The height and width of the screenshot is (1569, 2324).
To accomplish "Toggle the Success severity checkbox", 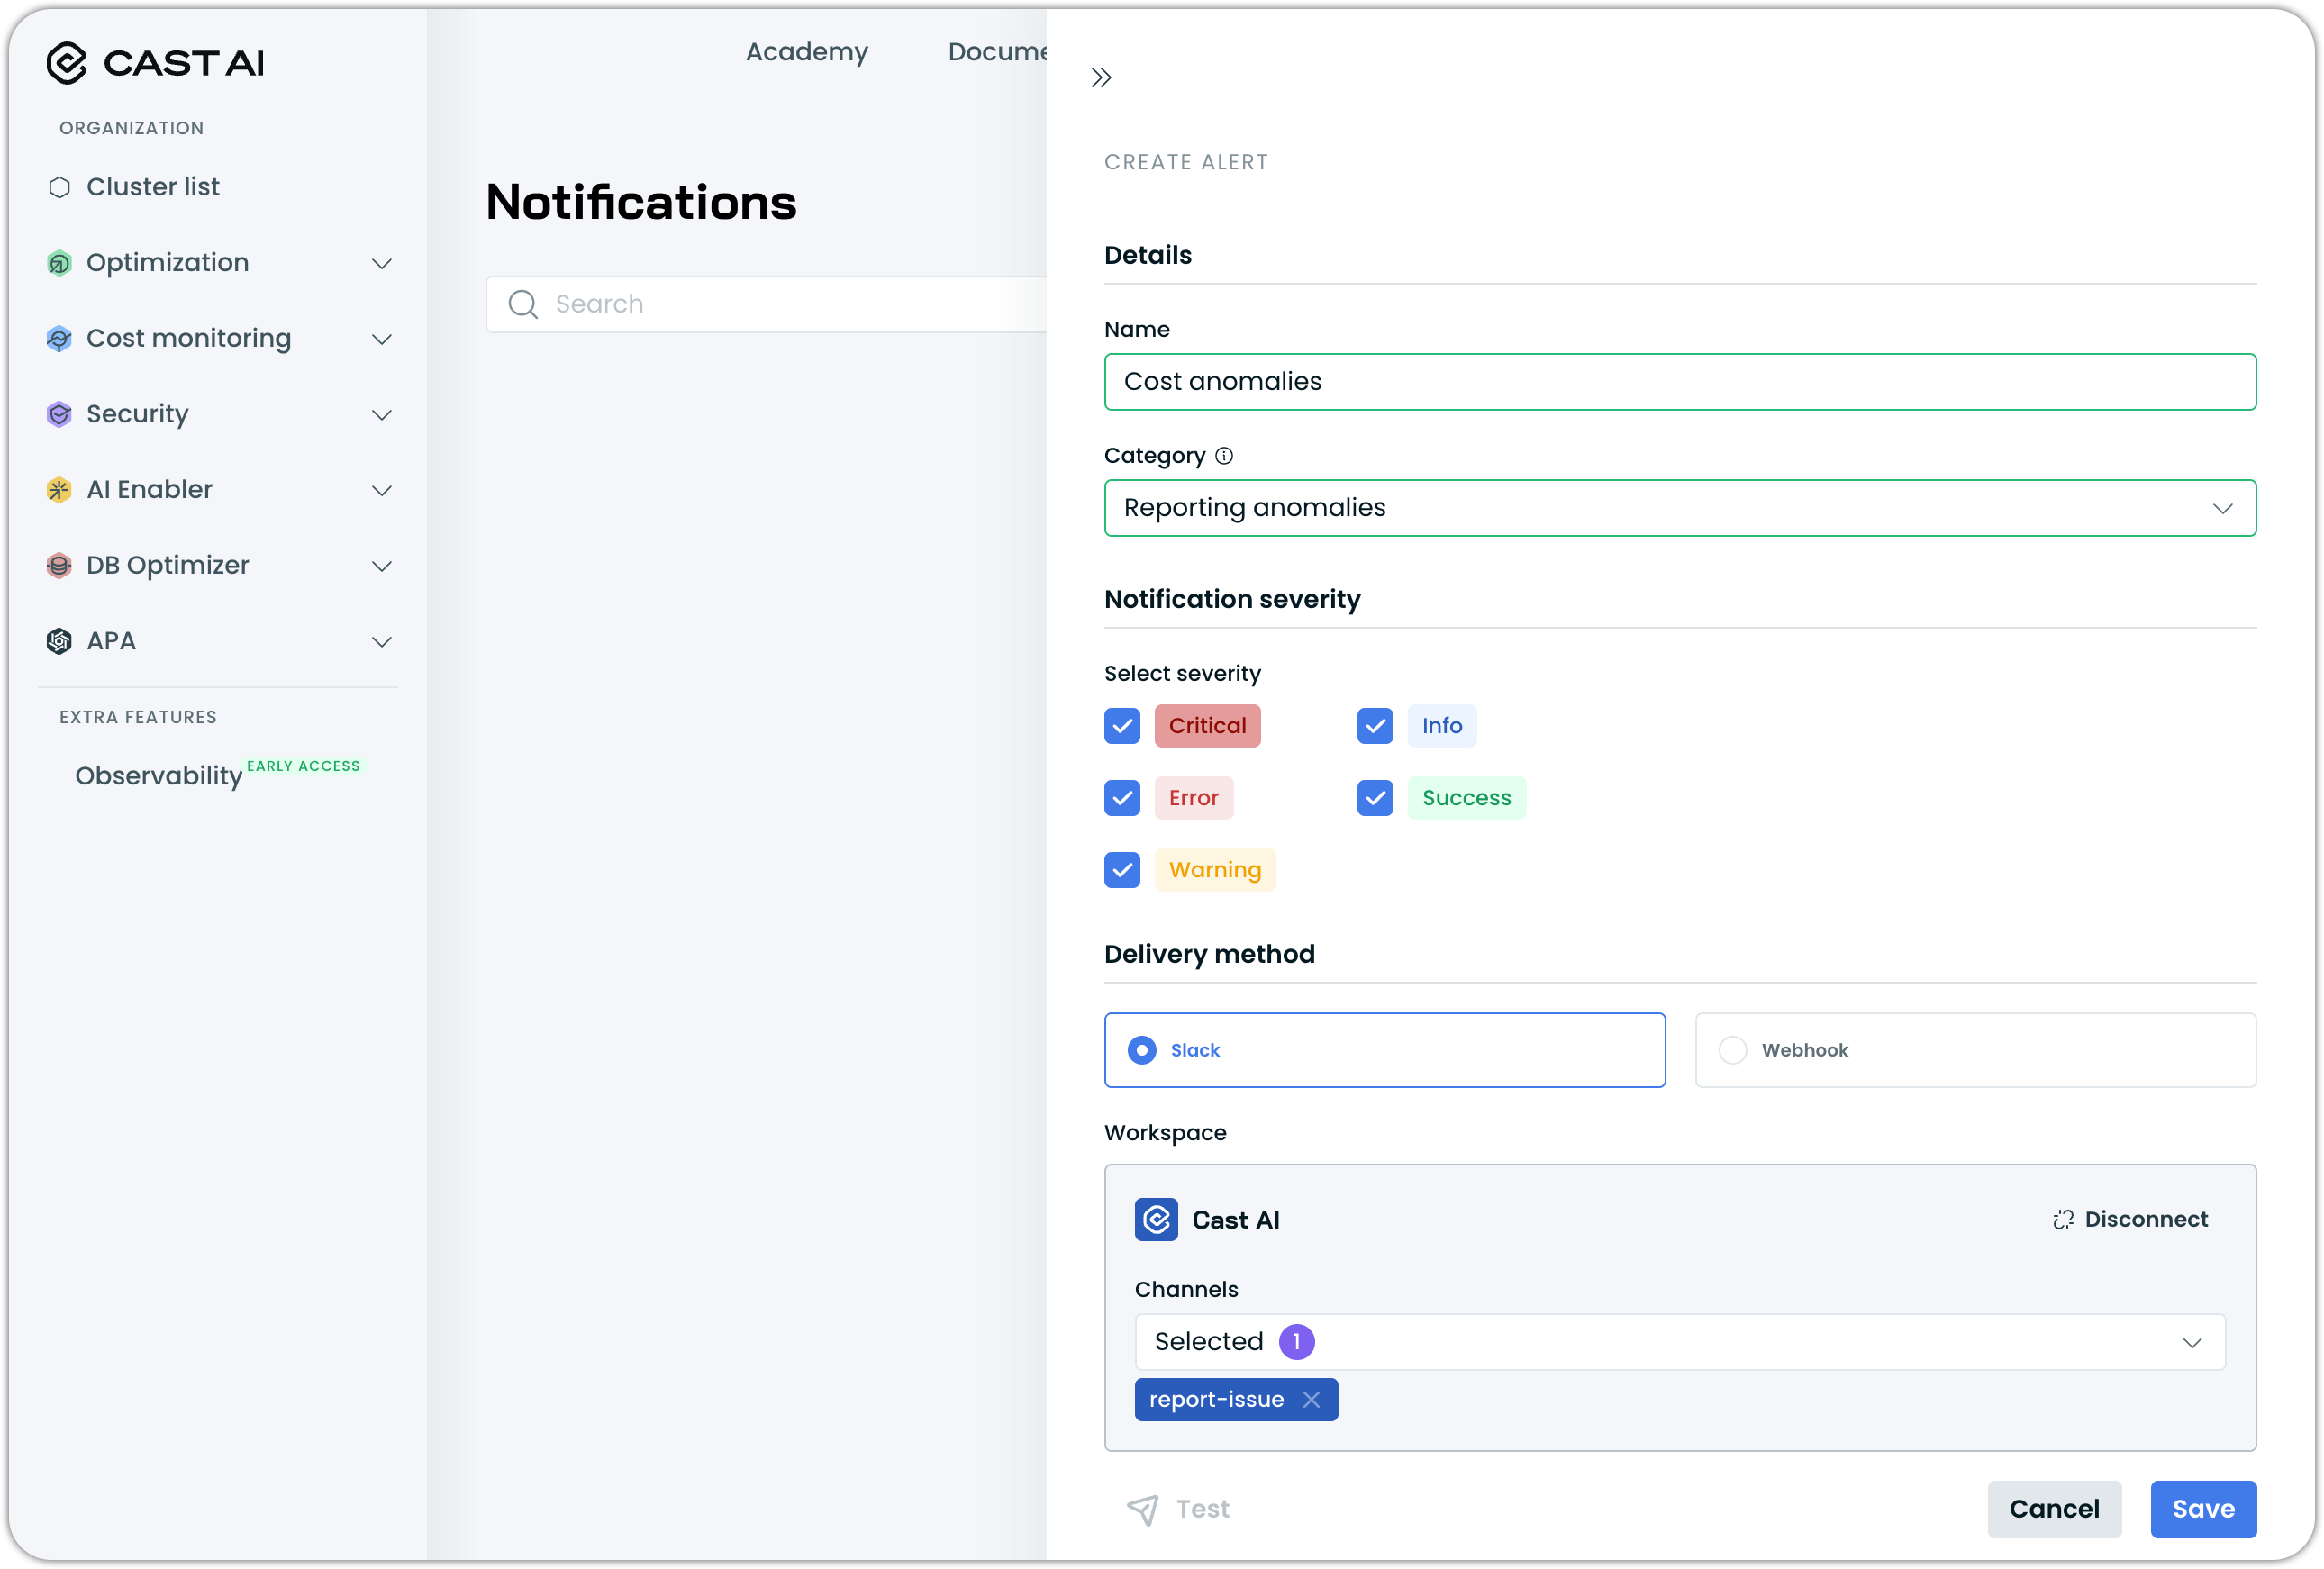I will click(x=1375, y=798).
